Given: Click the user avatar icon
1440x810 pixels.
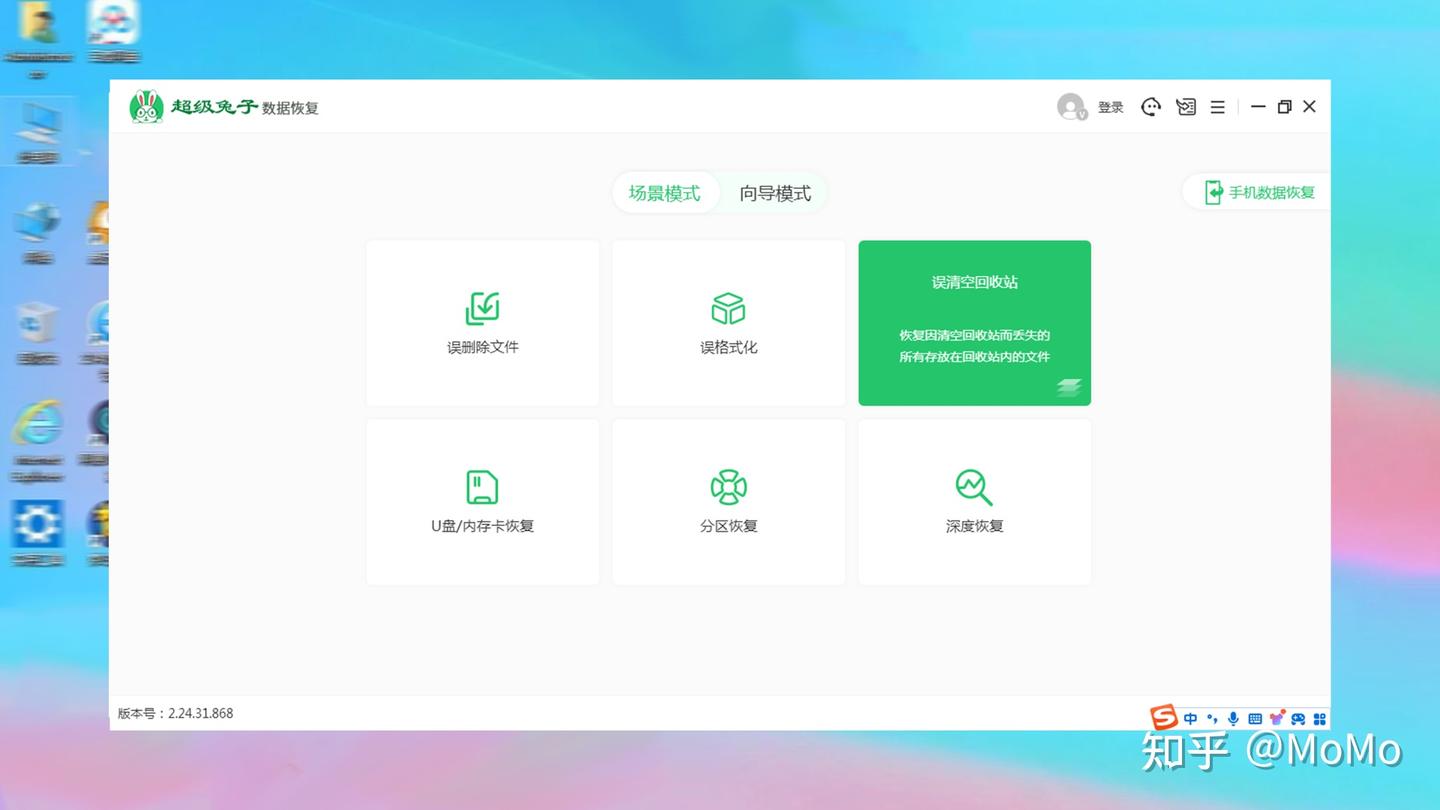Looking at the screenshot, I should pyautogui.click(x=1071, y=107).
